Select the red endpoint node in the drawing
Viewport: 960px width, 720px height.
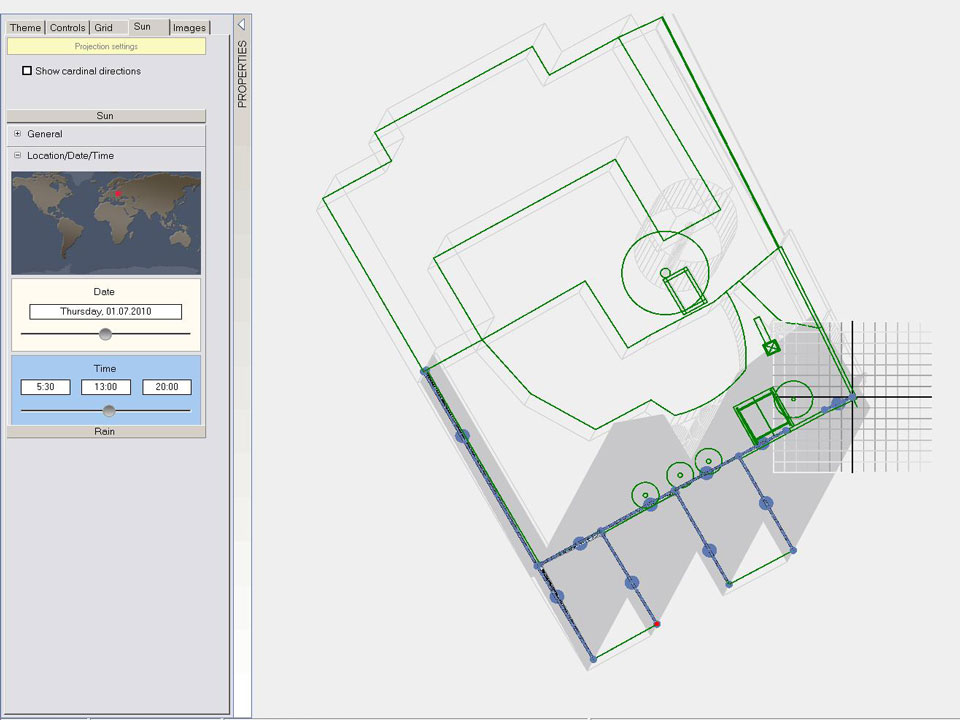[x=657, y=624]
